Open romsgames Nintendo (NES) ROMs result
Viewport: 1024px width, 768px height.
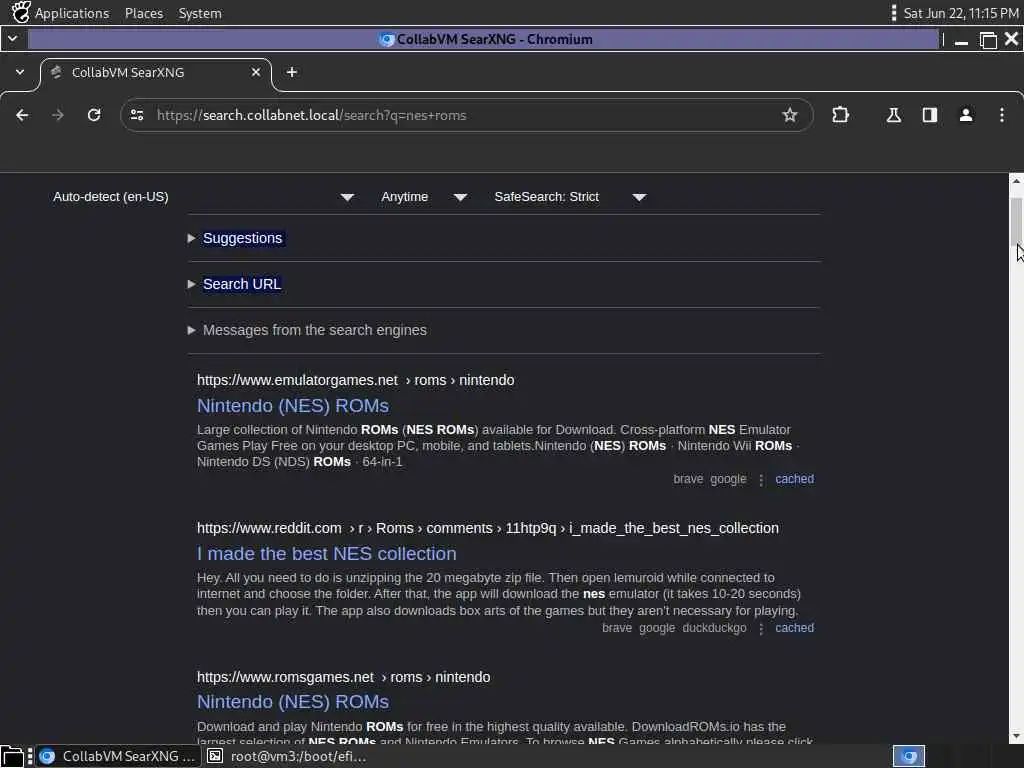[x=293, y=702]
